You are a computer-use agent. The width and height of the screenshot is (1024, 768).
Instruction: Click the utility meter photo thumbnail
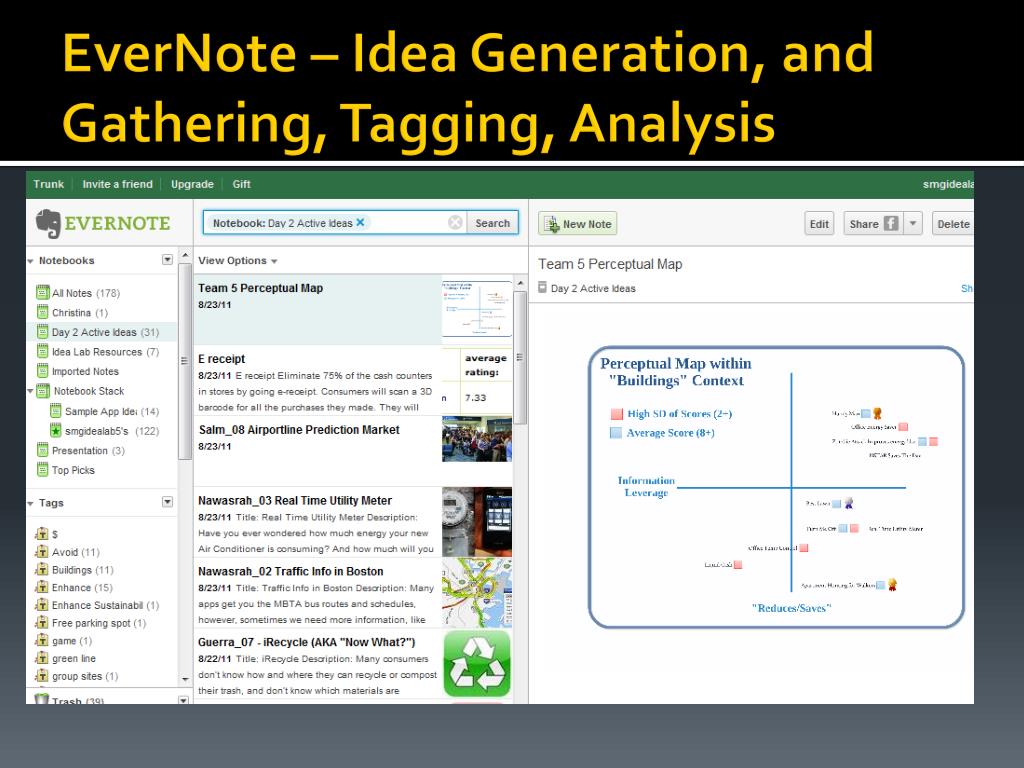[x=477, y=522]
